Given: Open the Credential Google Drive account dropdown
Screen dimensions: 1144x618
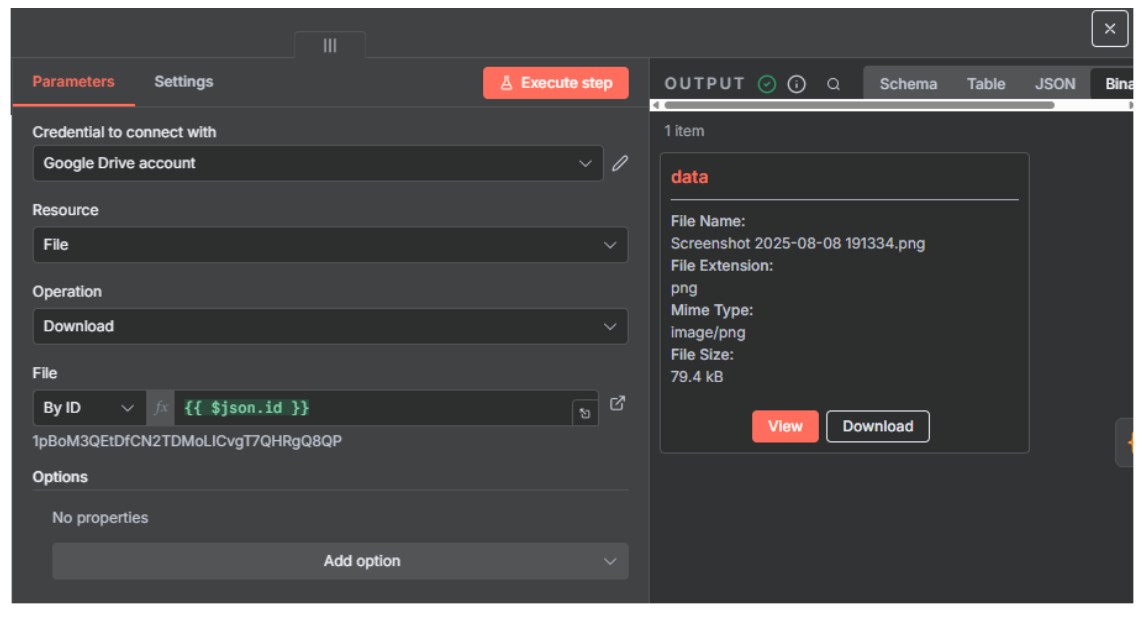Looking at the screenshot, I should [x=317, y=163].
